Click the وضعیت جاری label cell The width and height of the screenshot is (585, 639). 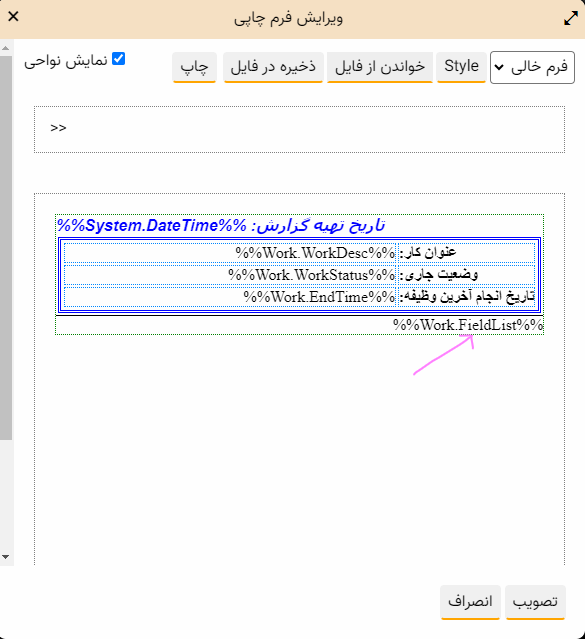click(466, 275)
